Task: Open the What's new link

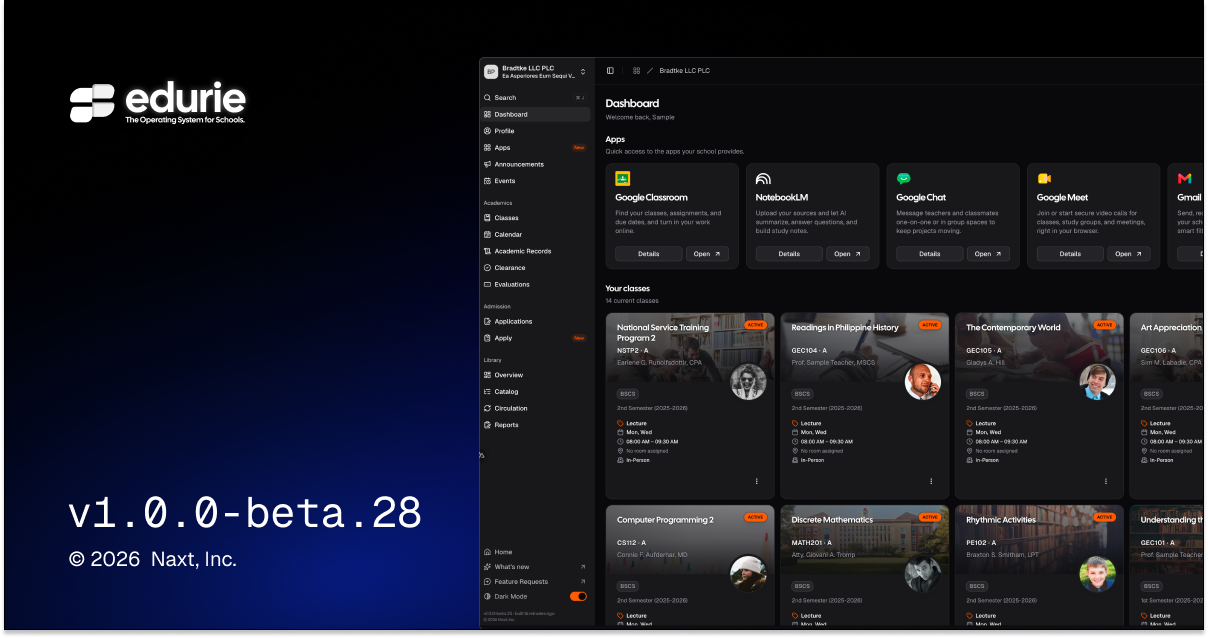Action: tap(535, 567)
